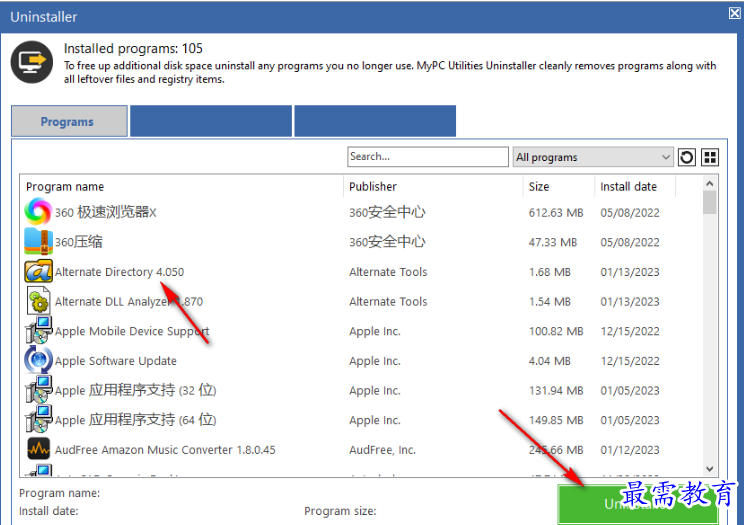Open the All programs filter dropdown

[593, 157]
